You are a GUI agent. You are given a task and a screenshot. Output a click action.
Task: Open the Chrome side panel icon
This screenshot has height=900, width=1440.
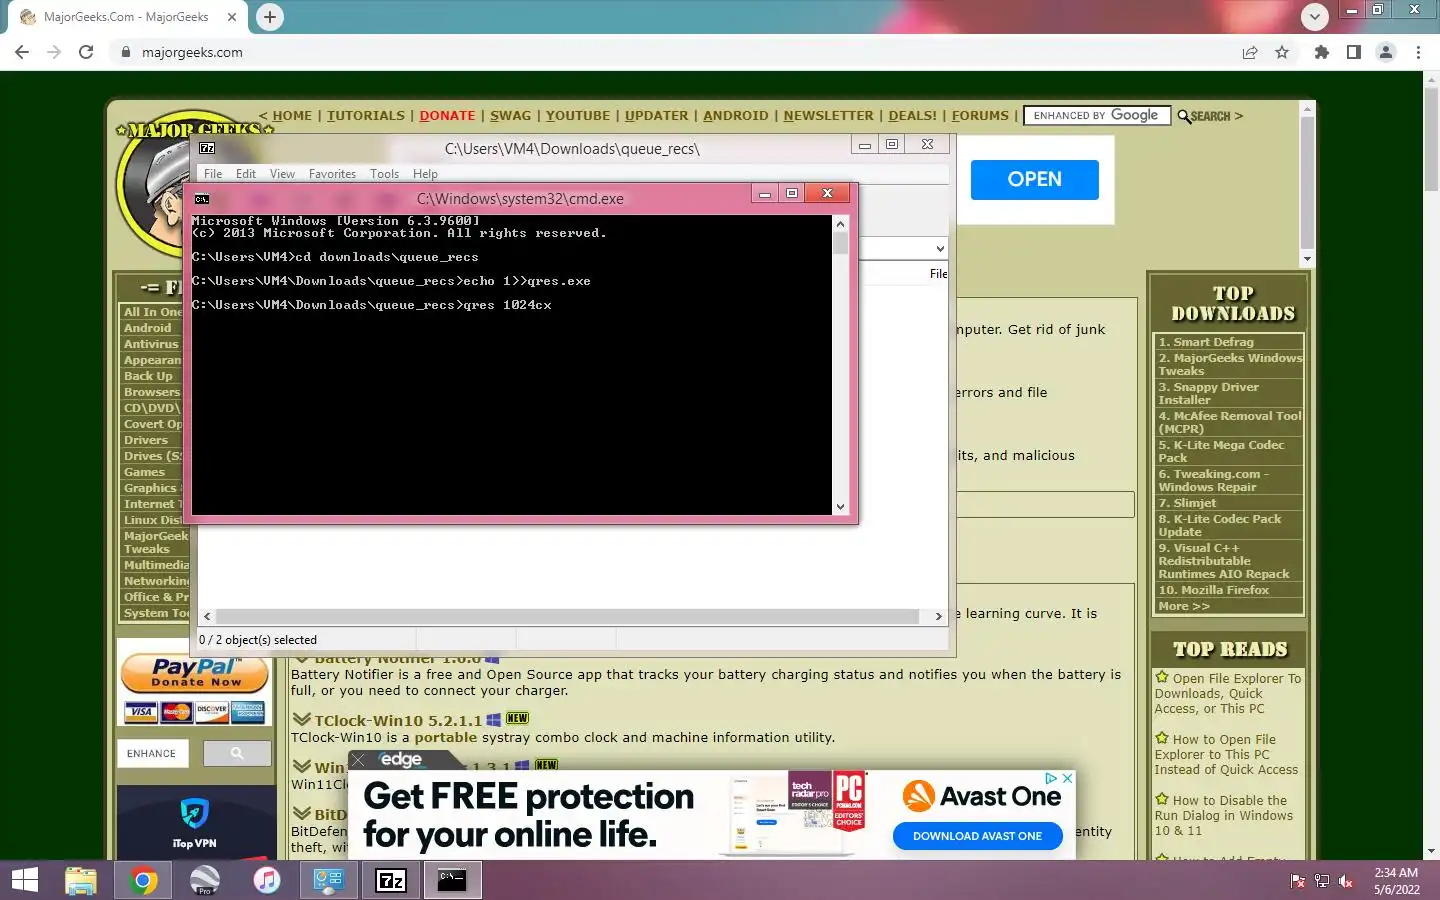pyautogui.click(x=1354, y=52)
